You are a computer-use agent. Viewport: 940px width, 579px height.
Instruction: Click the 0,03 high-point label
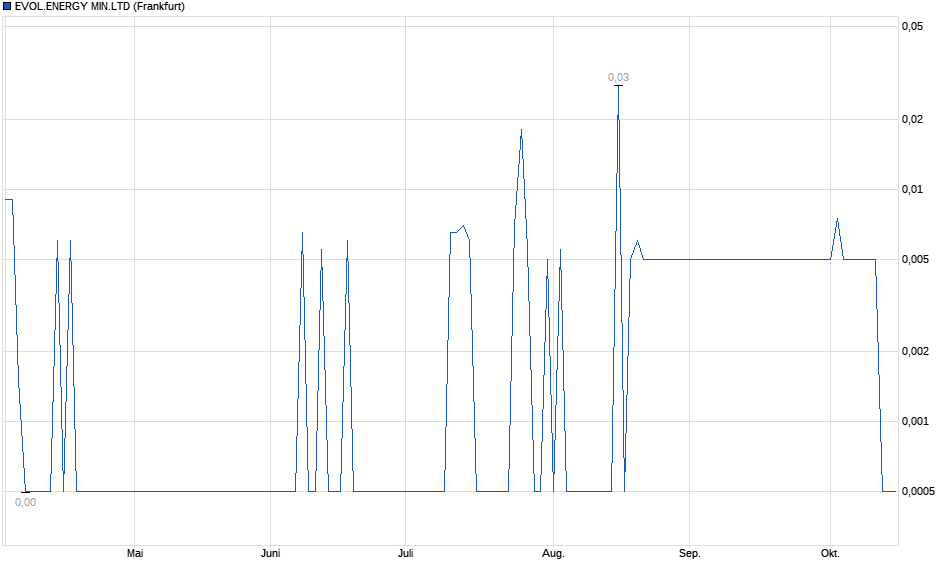[618, 77]
